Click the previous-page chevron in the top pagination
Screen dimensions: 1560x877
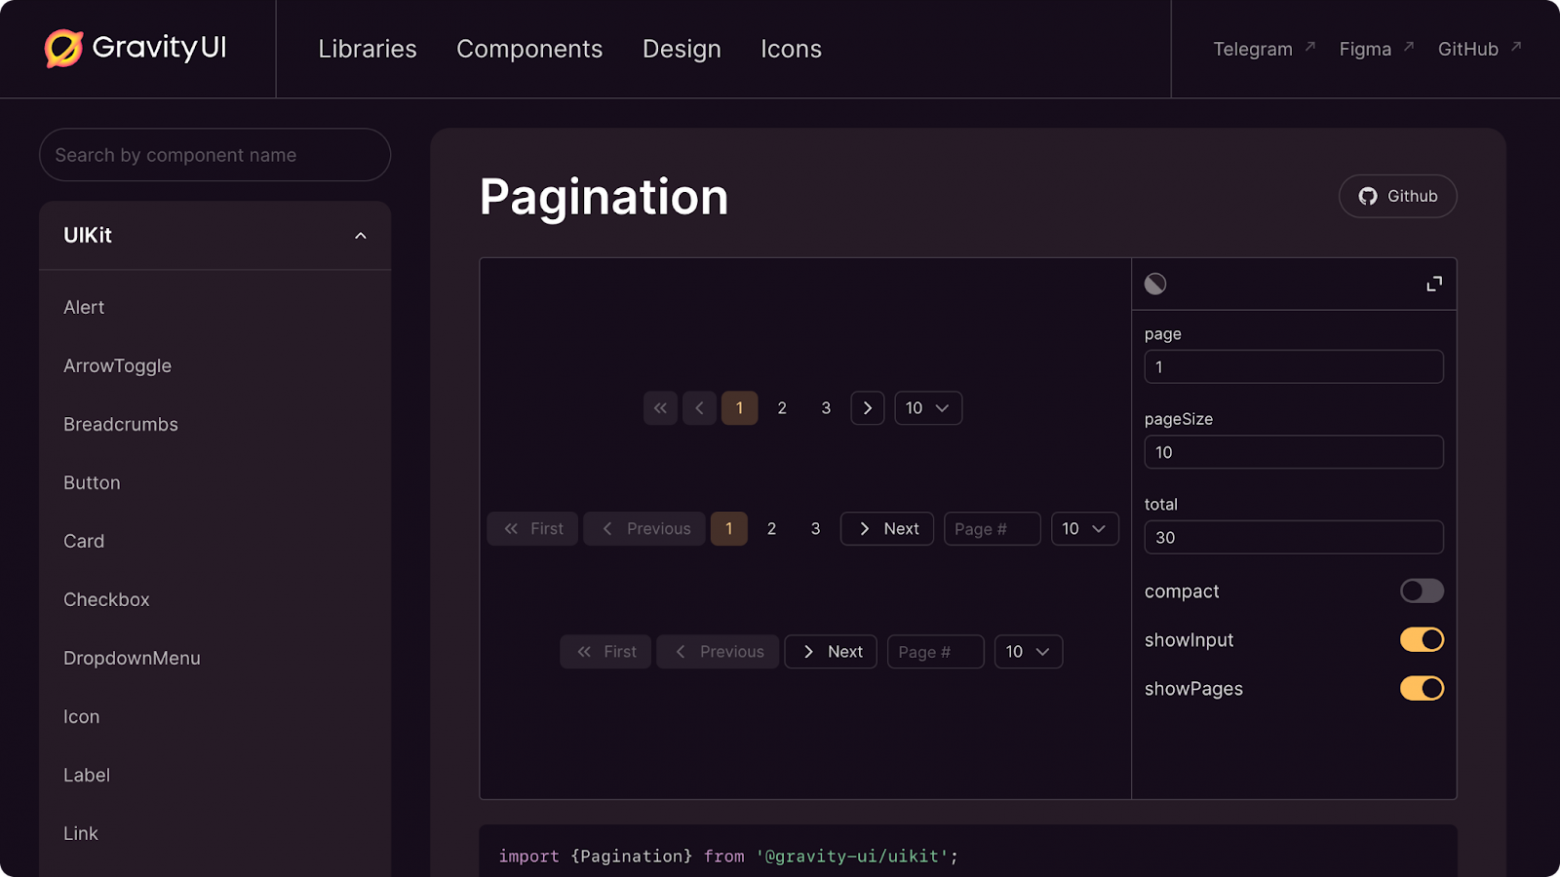699,408
